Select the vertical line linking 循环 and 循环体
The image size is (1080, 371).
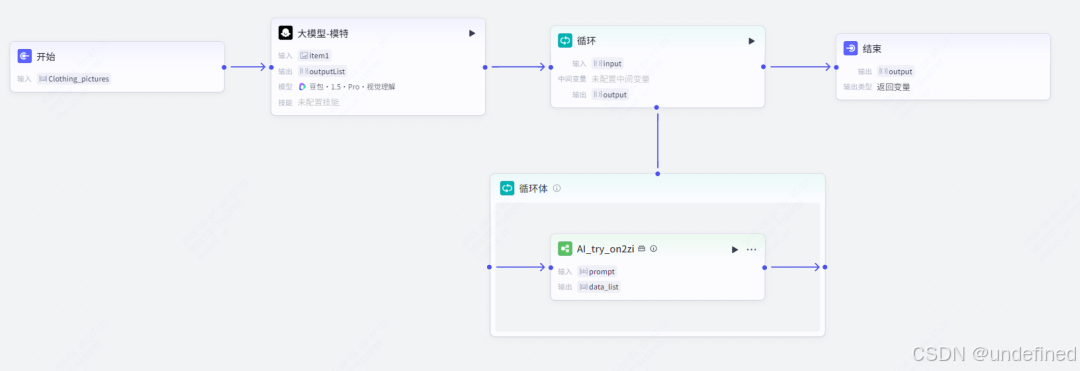[x=658, y=140]
